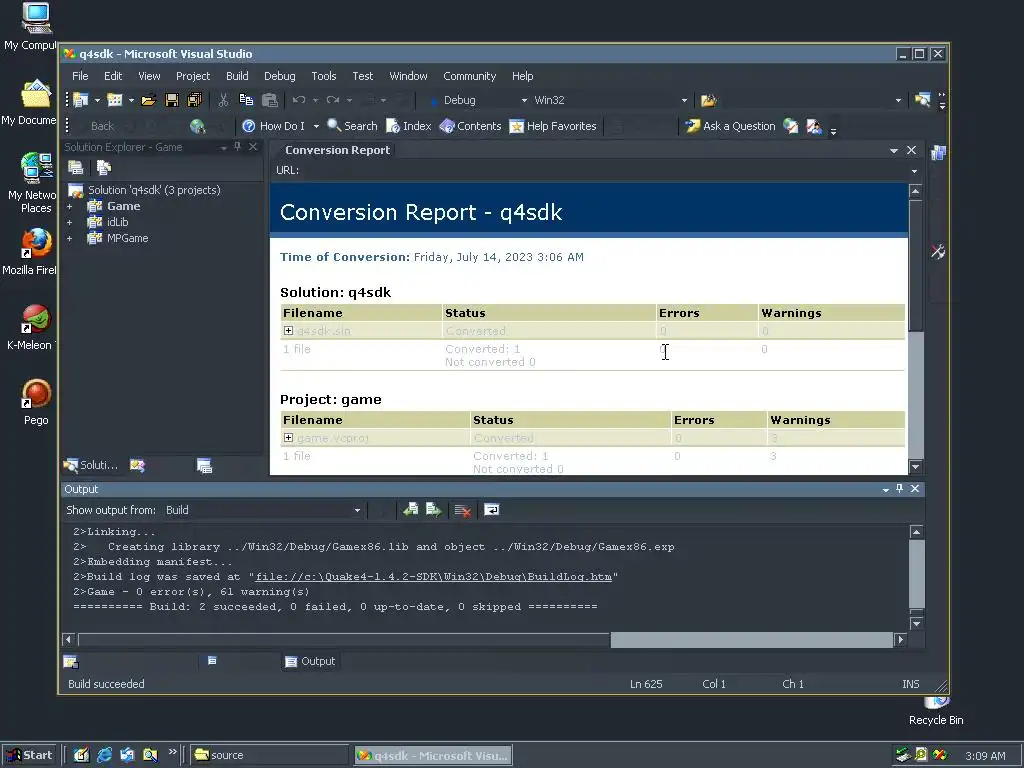1024x768 pixels.
Task: Switch to source folder taskbar button
Action: pos(270,755)
